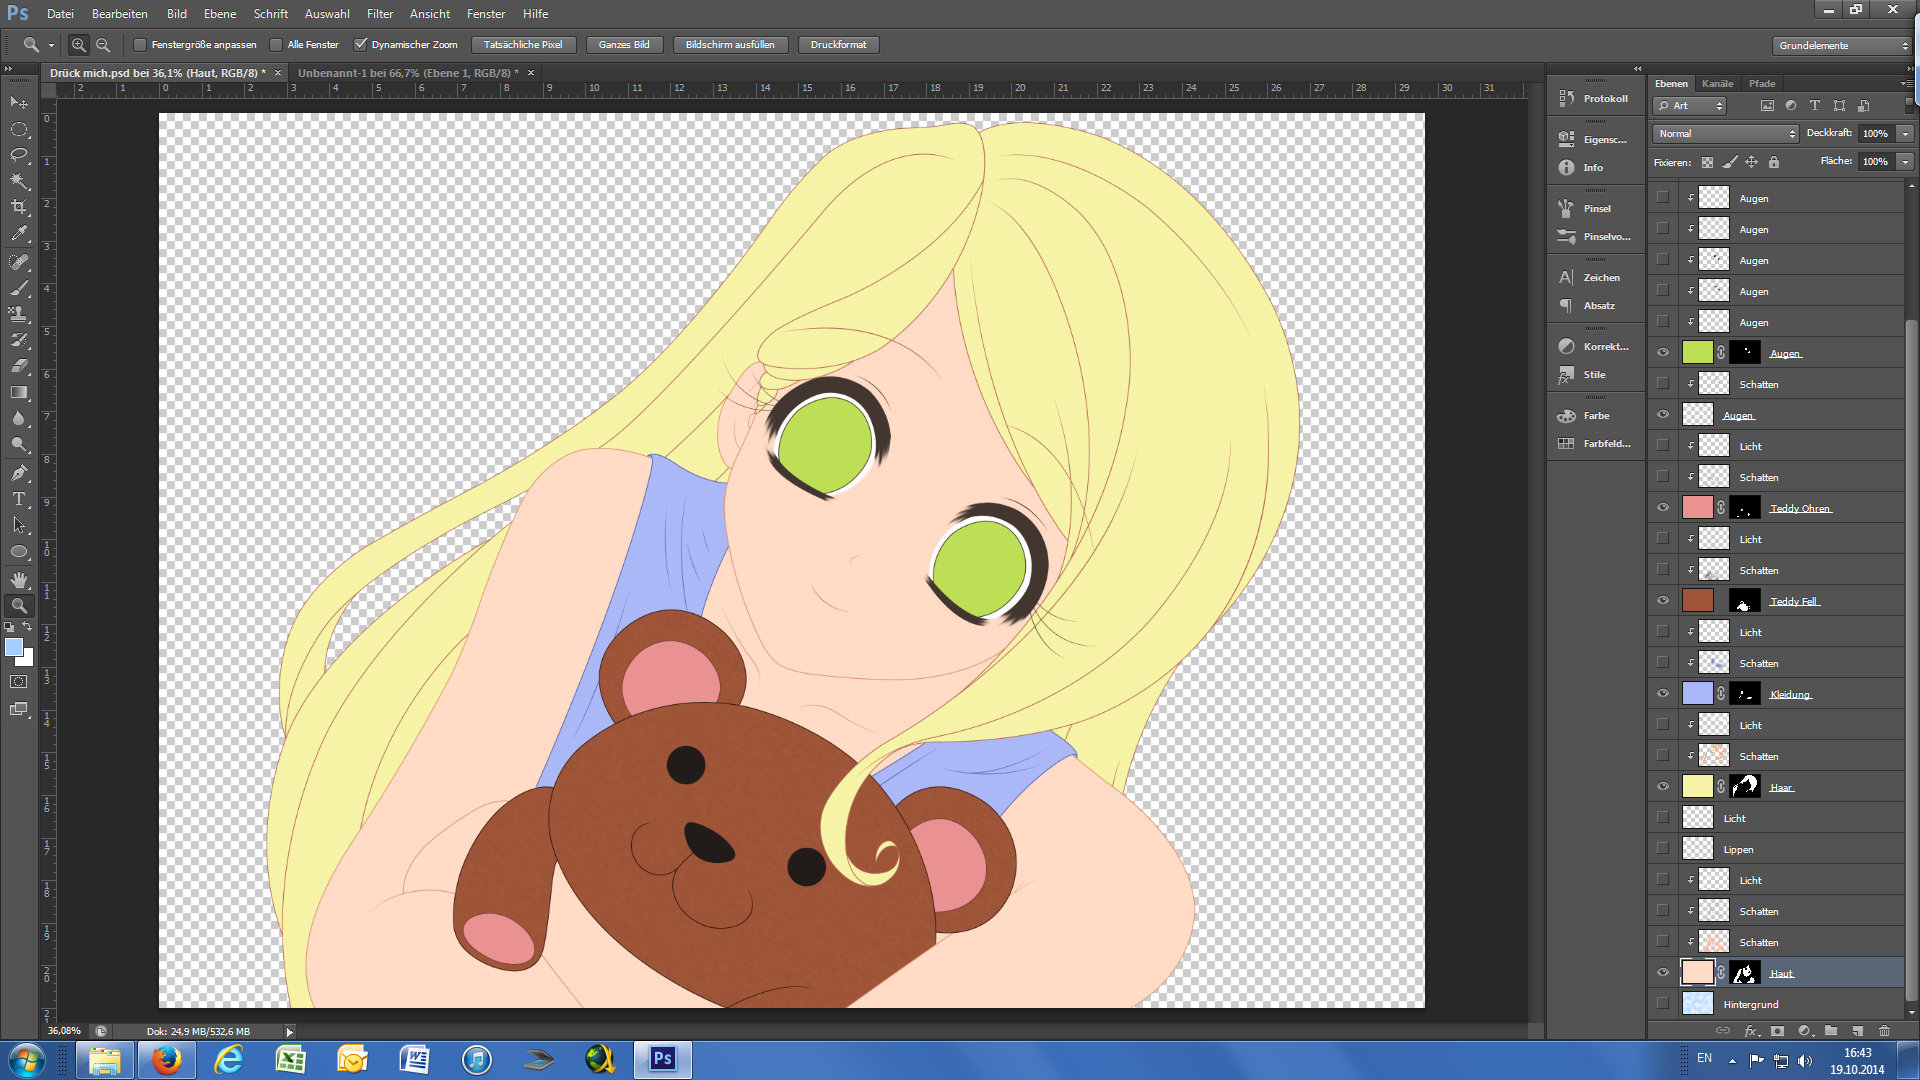Click the Druckformat button
Image resolution: width=1920 pixels, height=1080 pixels.
click(838, 45)
